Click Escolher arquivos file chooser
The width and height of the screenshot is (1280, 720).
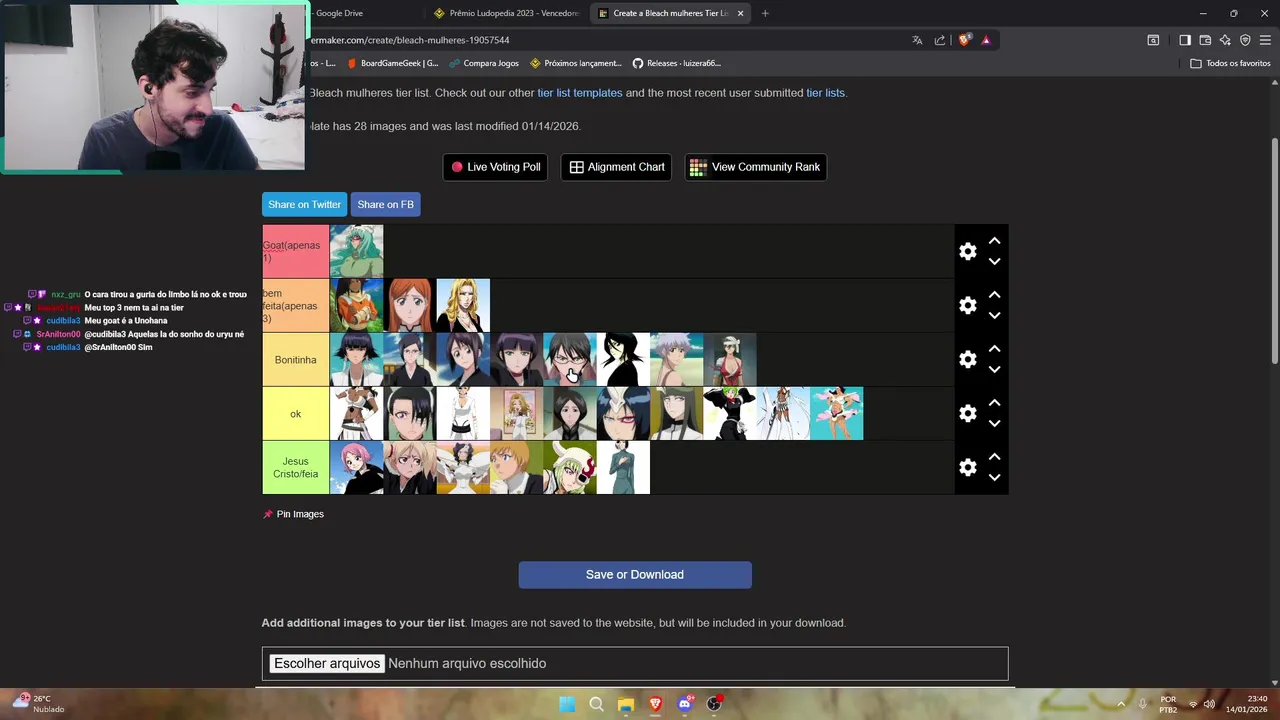coord(327,663)
